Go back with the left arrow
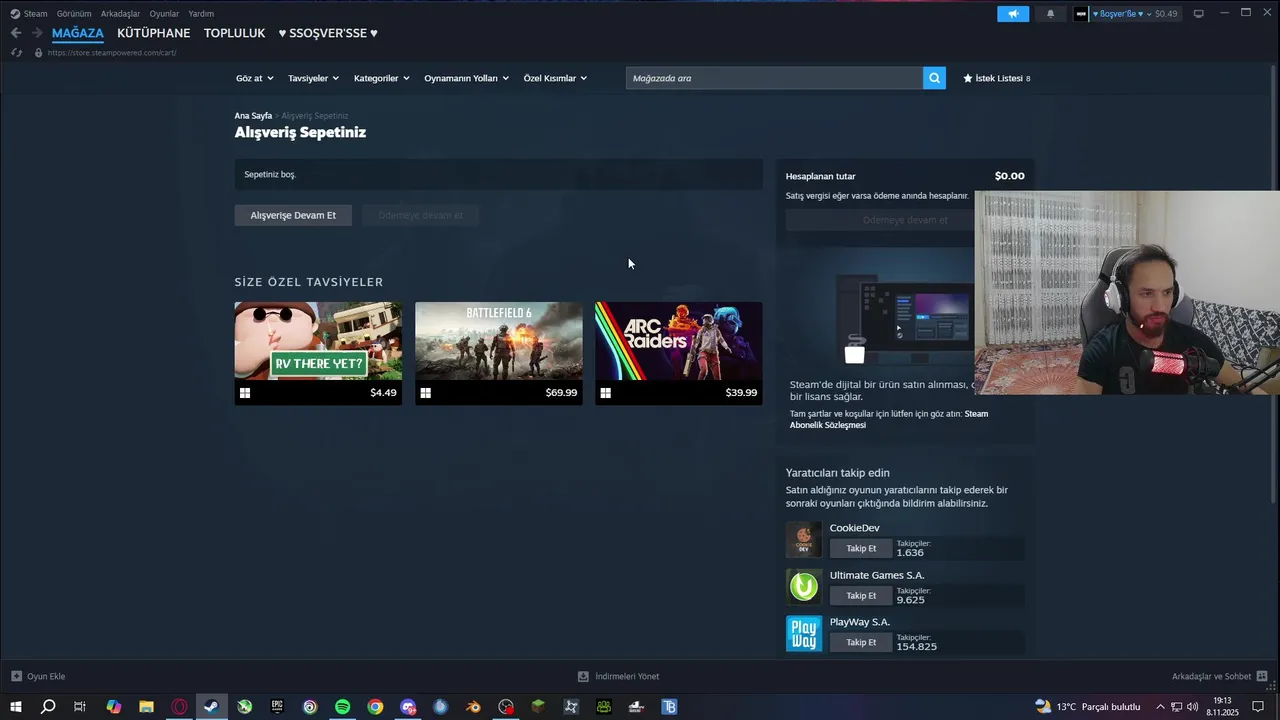The width and height of the screenshot is (1280, 720). (15, 33)
